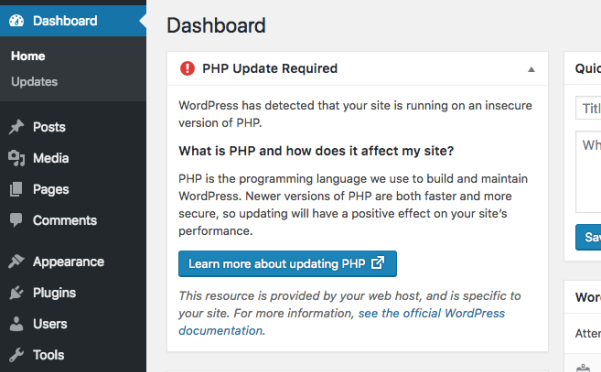Click the 'What is PHP and how' heading
The height and width of the screenshot is (372, 601).
click(316, 151)
